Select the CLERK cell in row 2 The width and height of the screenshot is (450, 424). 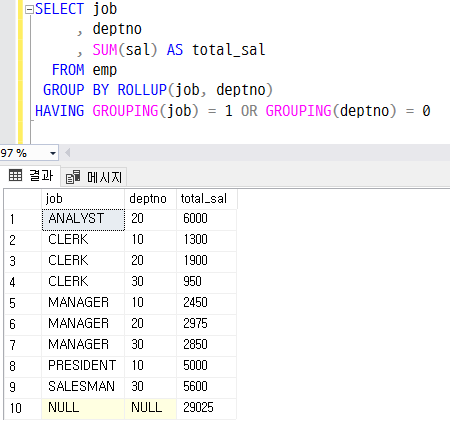click(83, 240)
